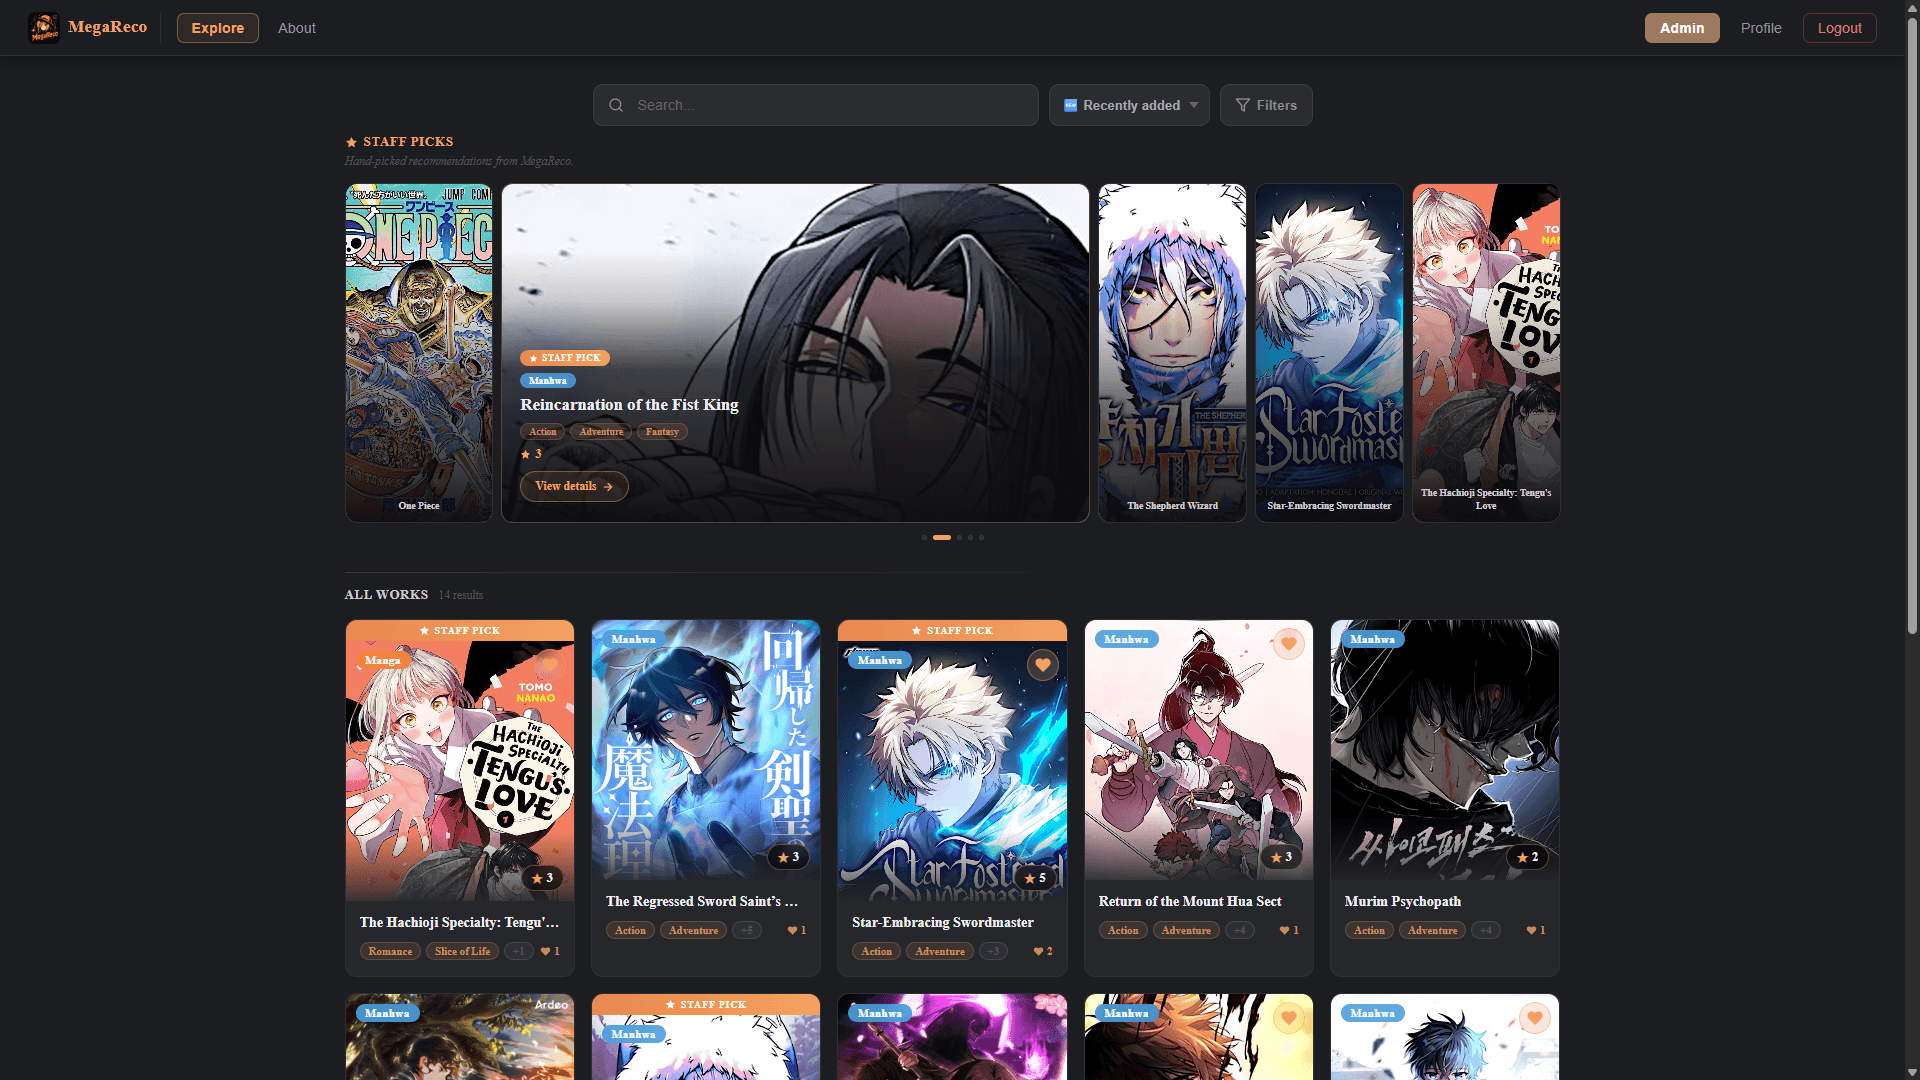Click the Manhwa badge on Murim Psychopath card
Screen dimensions: 1920x1080
(1372, 640)
